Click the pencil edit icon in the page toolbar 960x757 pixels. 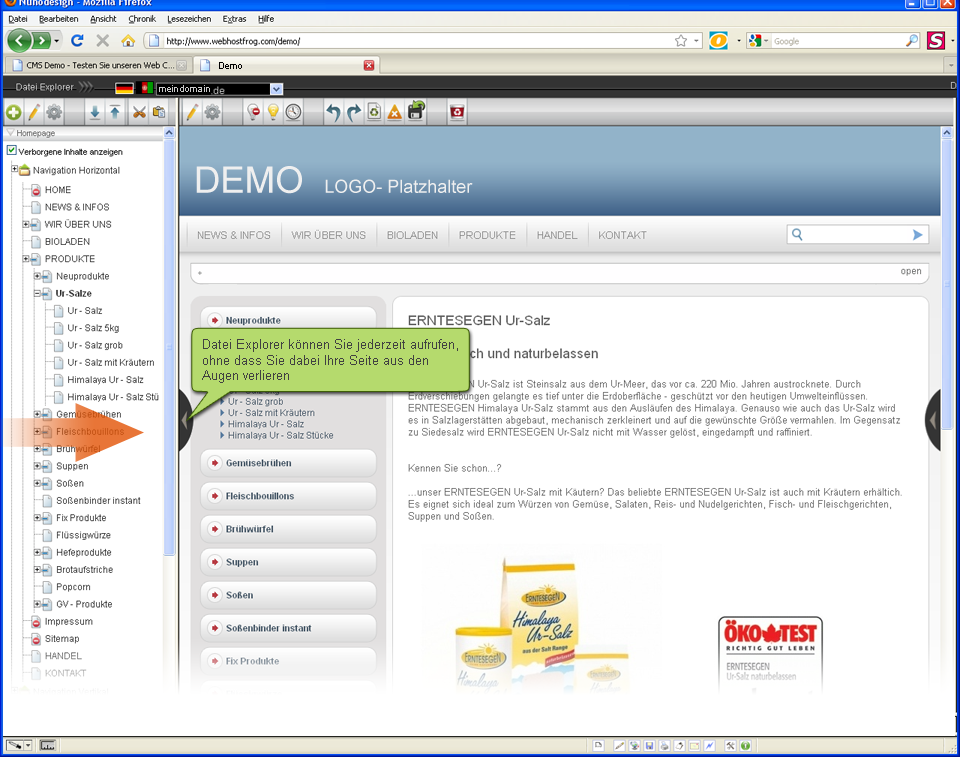click(x=192, y=112)
